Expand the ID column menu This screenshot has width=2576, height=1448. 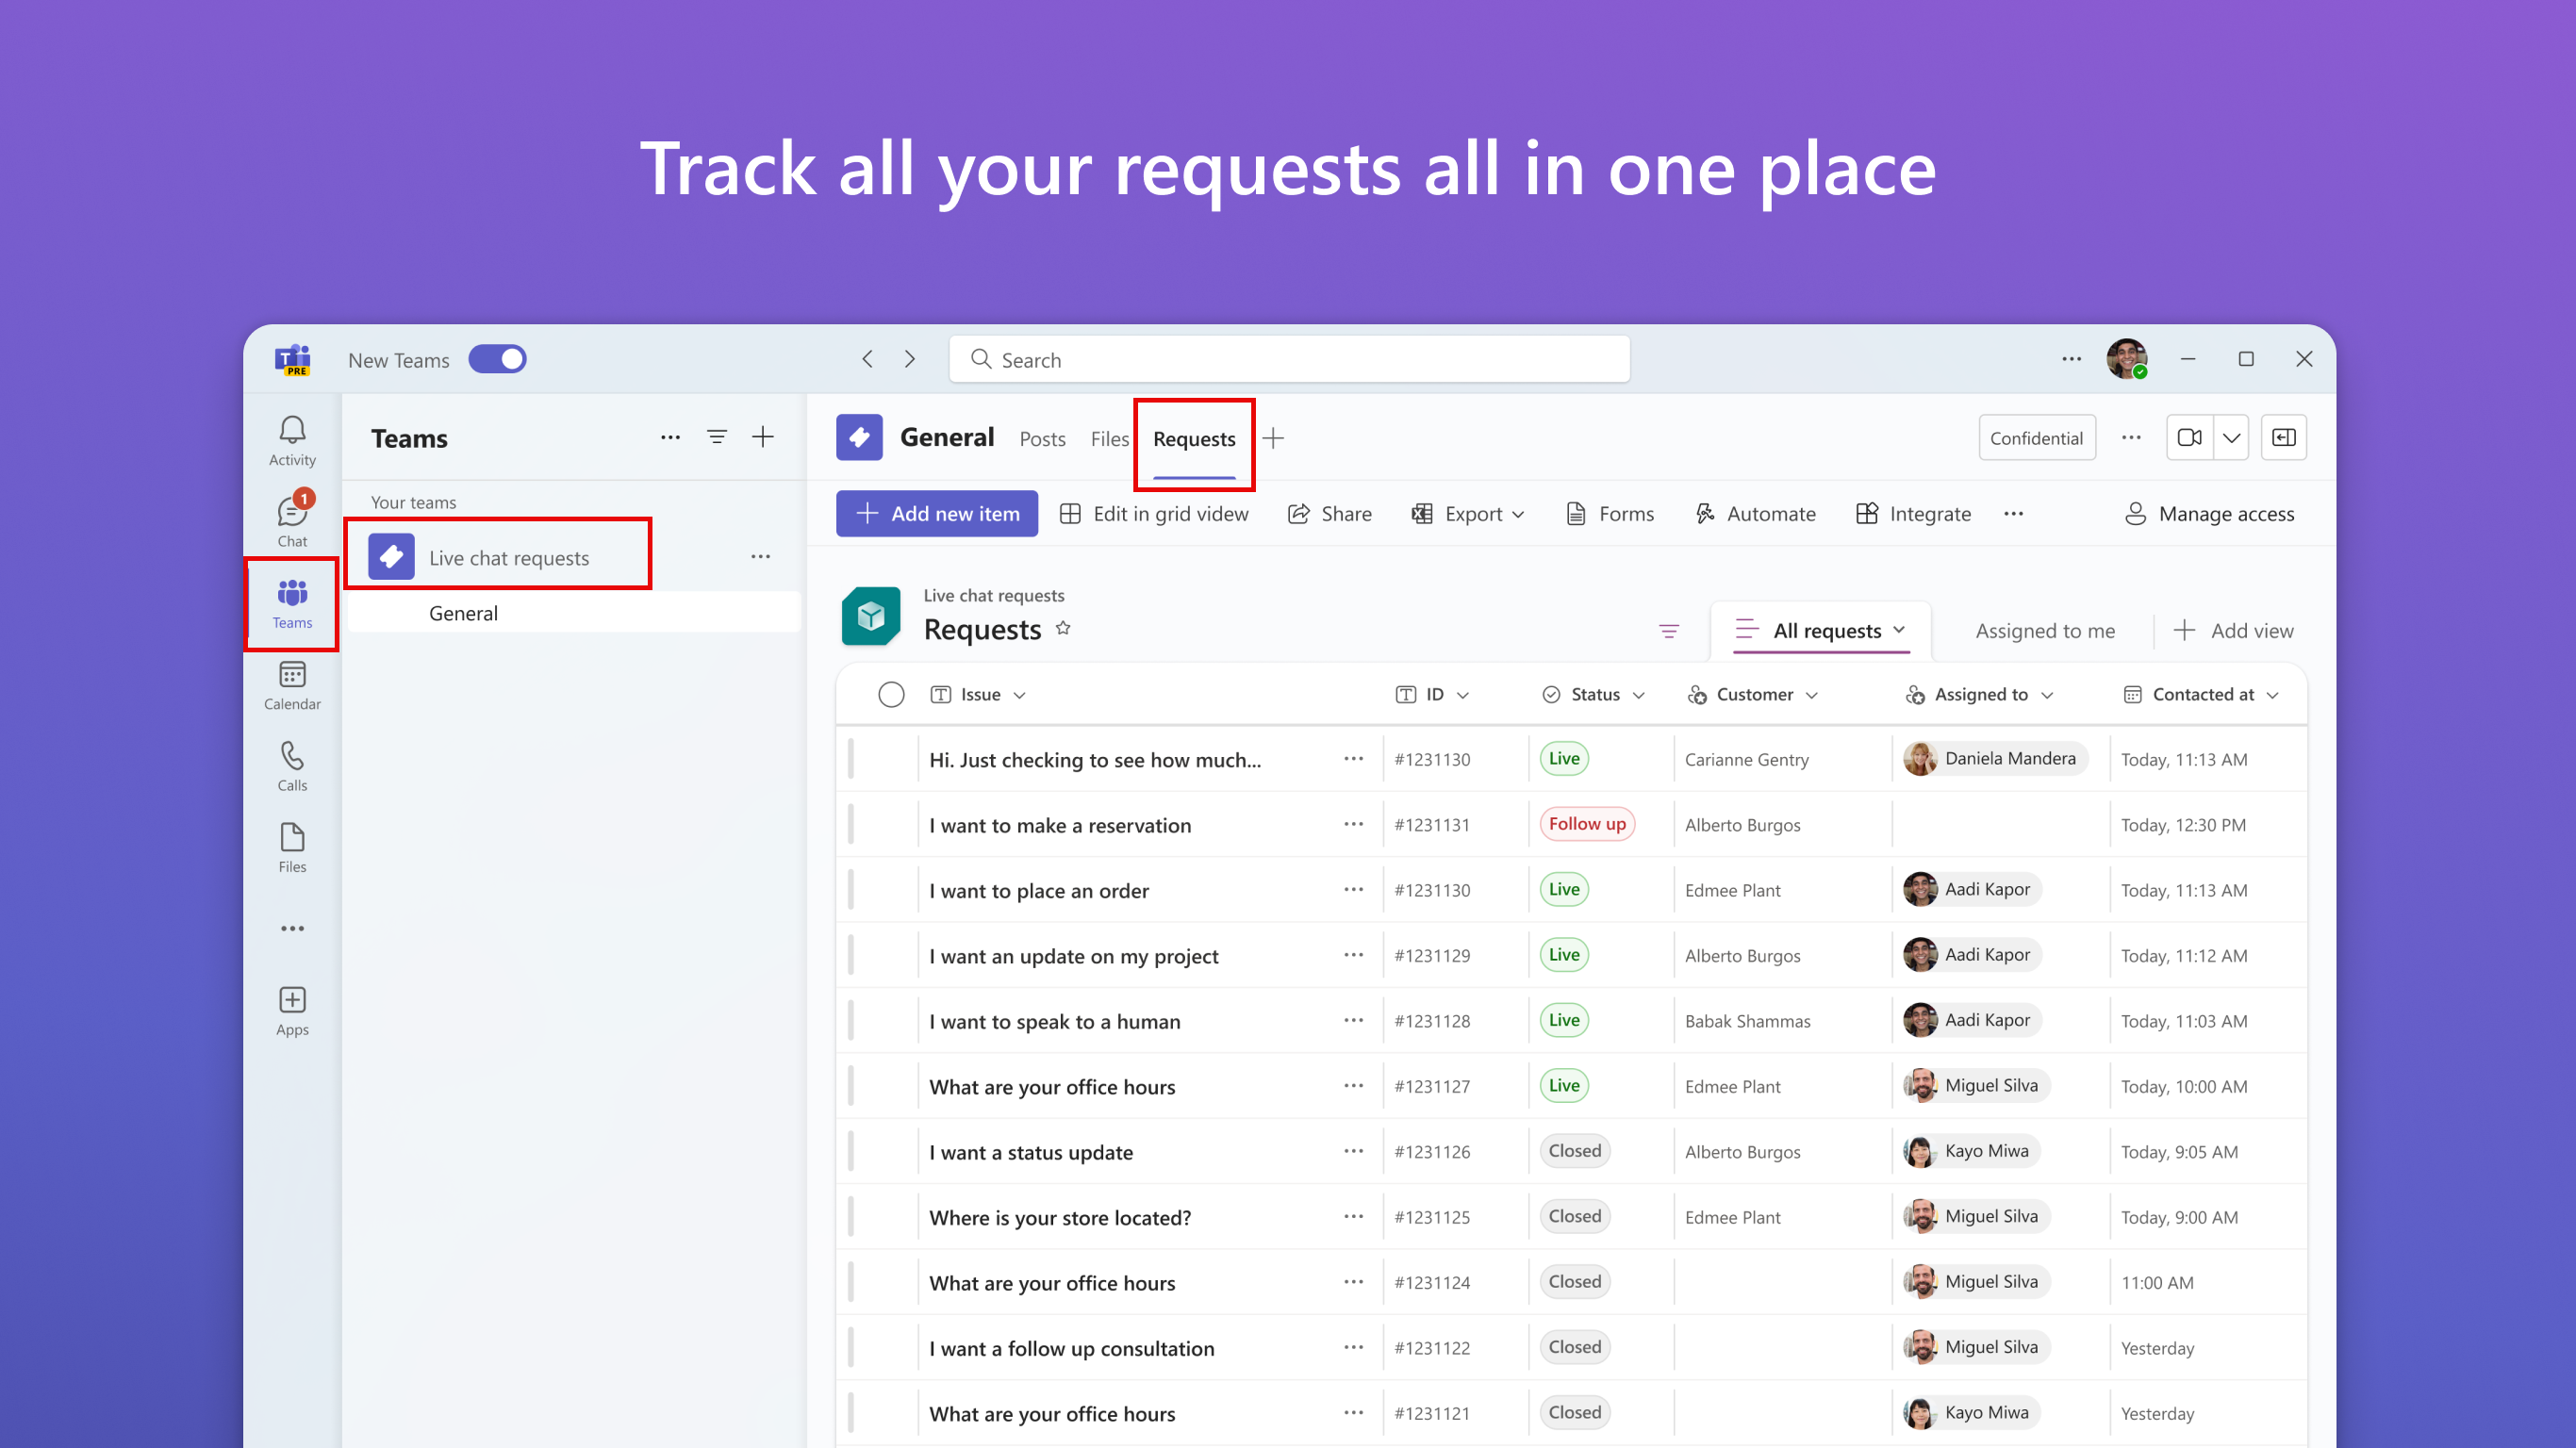click(x=1462, y=695)
